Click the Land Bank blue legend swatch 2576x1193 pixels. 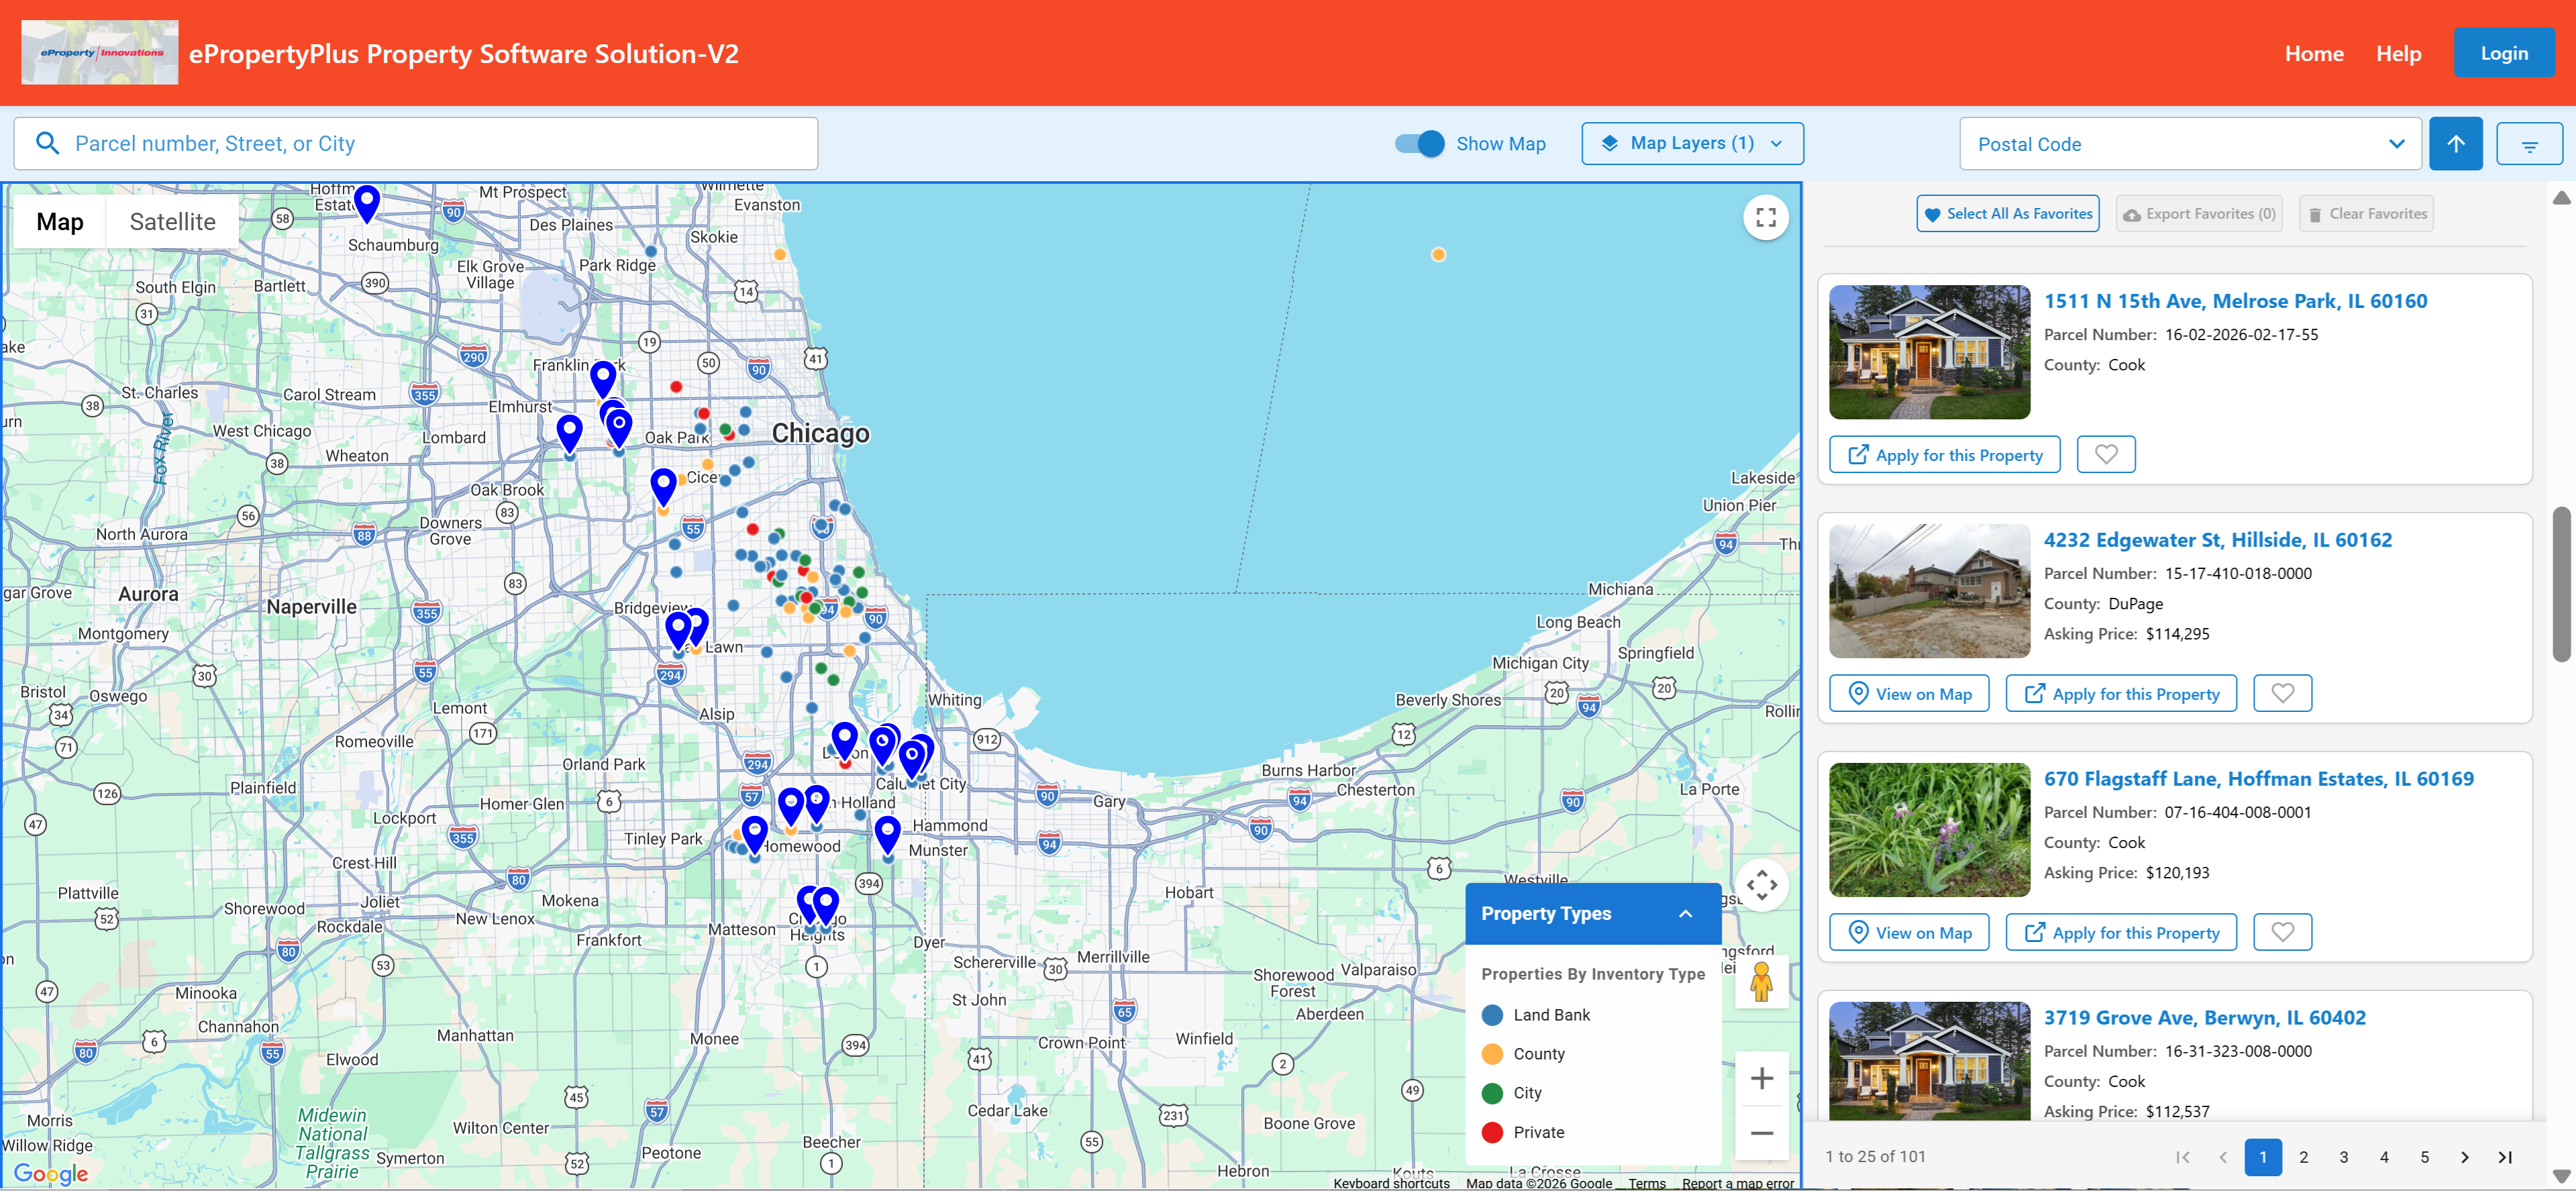(1491, 1015)
